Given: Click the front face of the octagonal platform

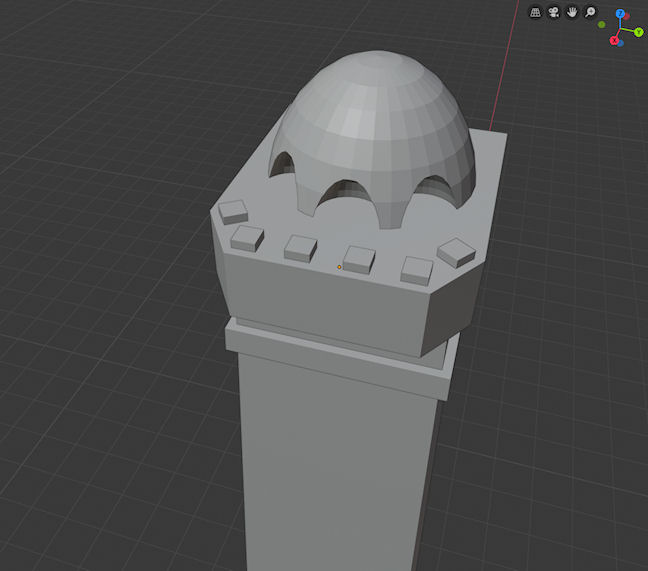Looking at the screenshot, I should [x=320, y=300].
